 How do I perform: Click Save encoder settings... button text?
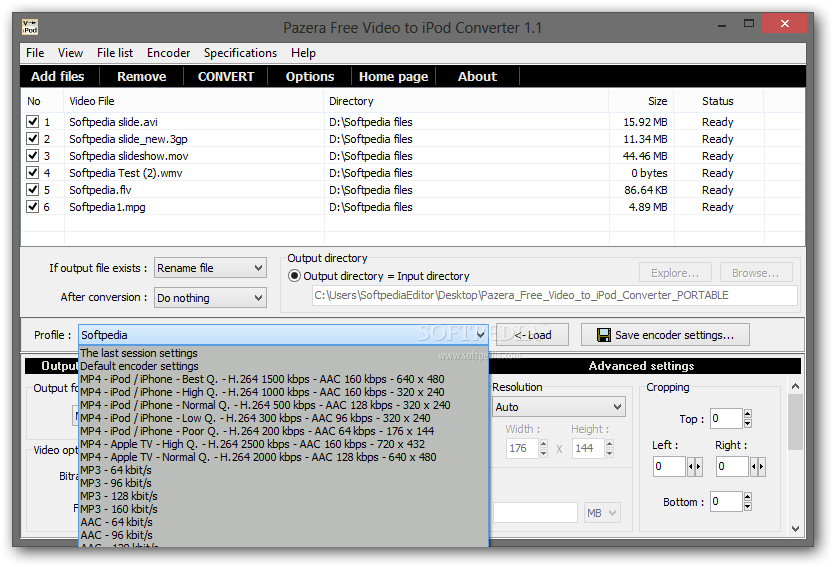coord(674,335)
